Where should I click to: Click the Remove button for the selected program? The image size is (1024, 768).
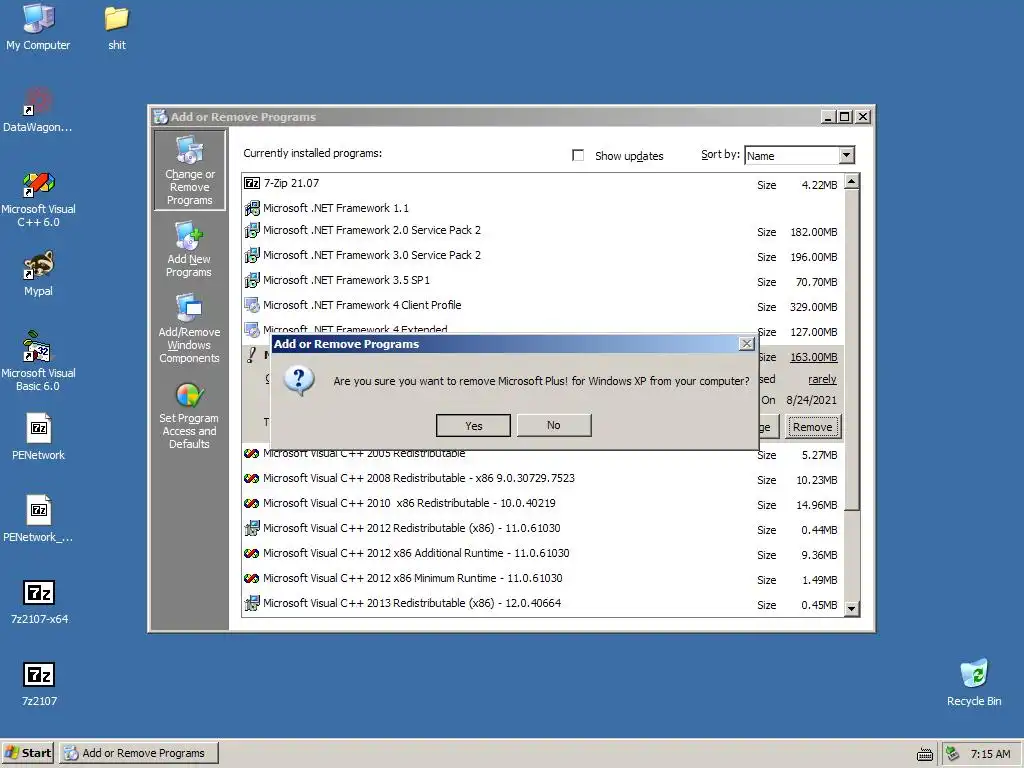tap(812, 426)
